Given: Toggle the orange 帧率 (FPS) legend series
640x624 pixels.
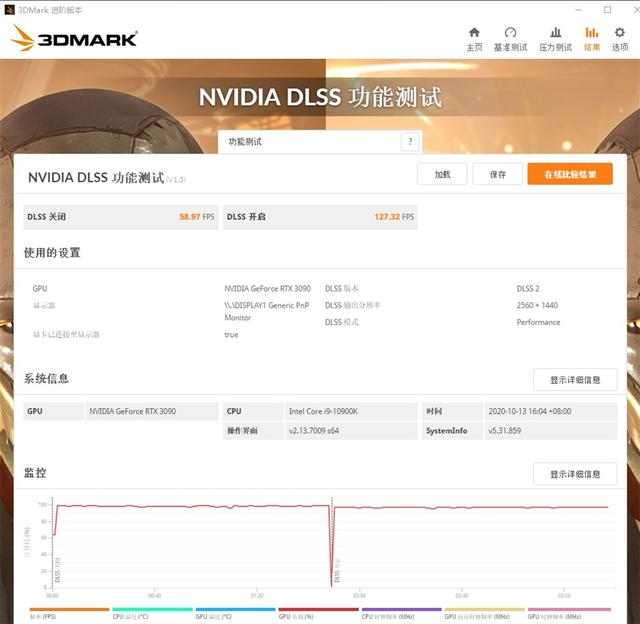Looking at the screenshot, I should 69,613.
